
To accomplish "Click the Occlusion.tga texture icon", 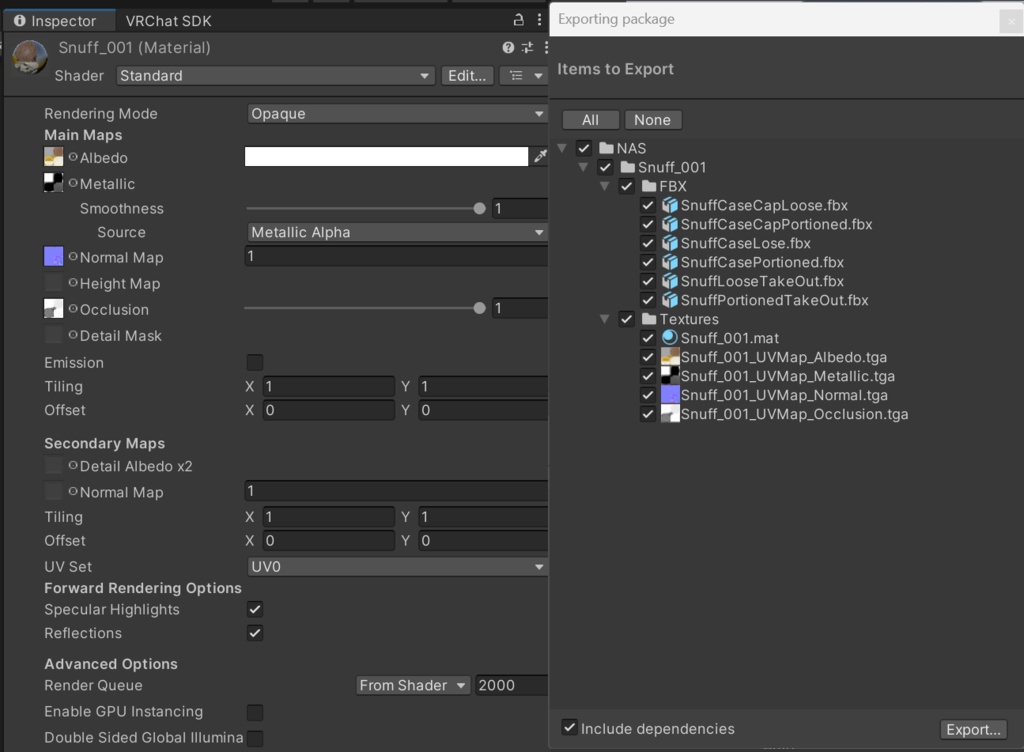I will click(x=670, y=413).
